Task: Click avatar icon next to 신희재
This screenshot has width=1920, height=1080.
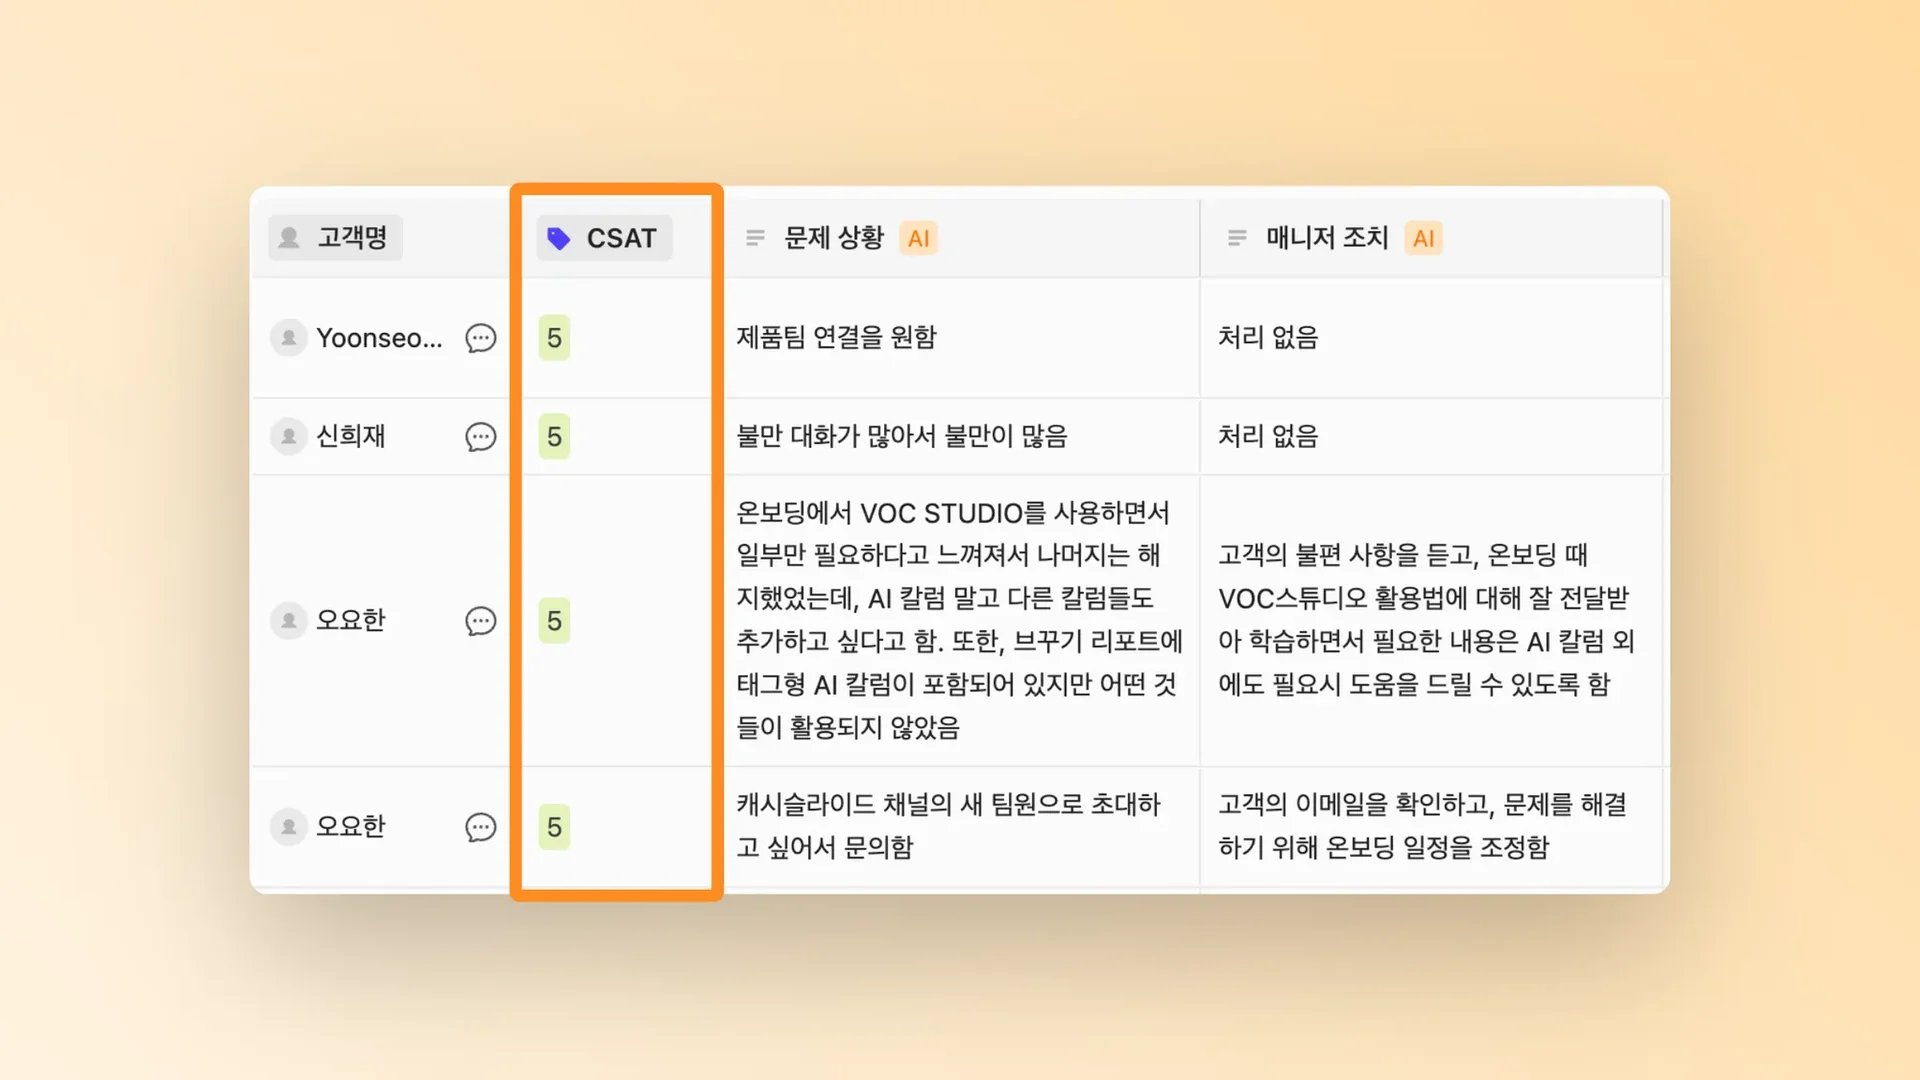Action: pos(288,437)
